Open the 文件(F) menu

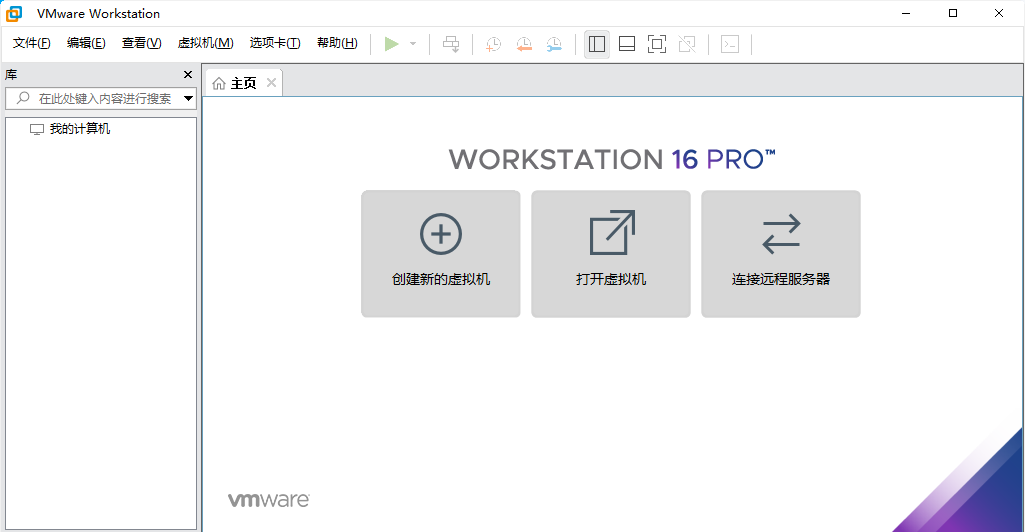tap(31, 43)
